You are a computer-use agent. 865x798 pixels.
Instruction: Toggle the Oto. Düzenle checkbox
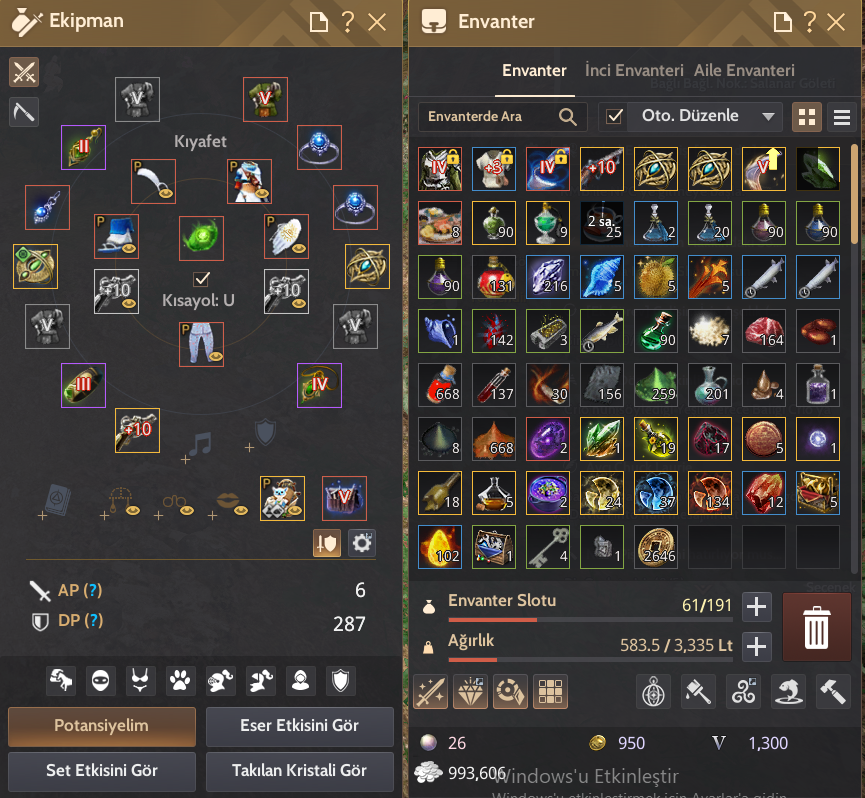(614, 116)
